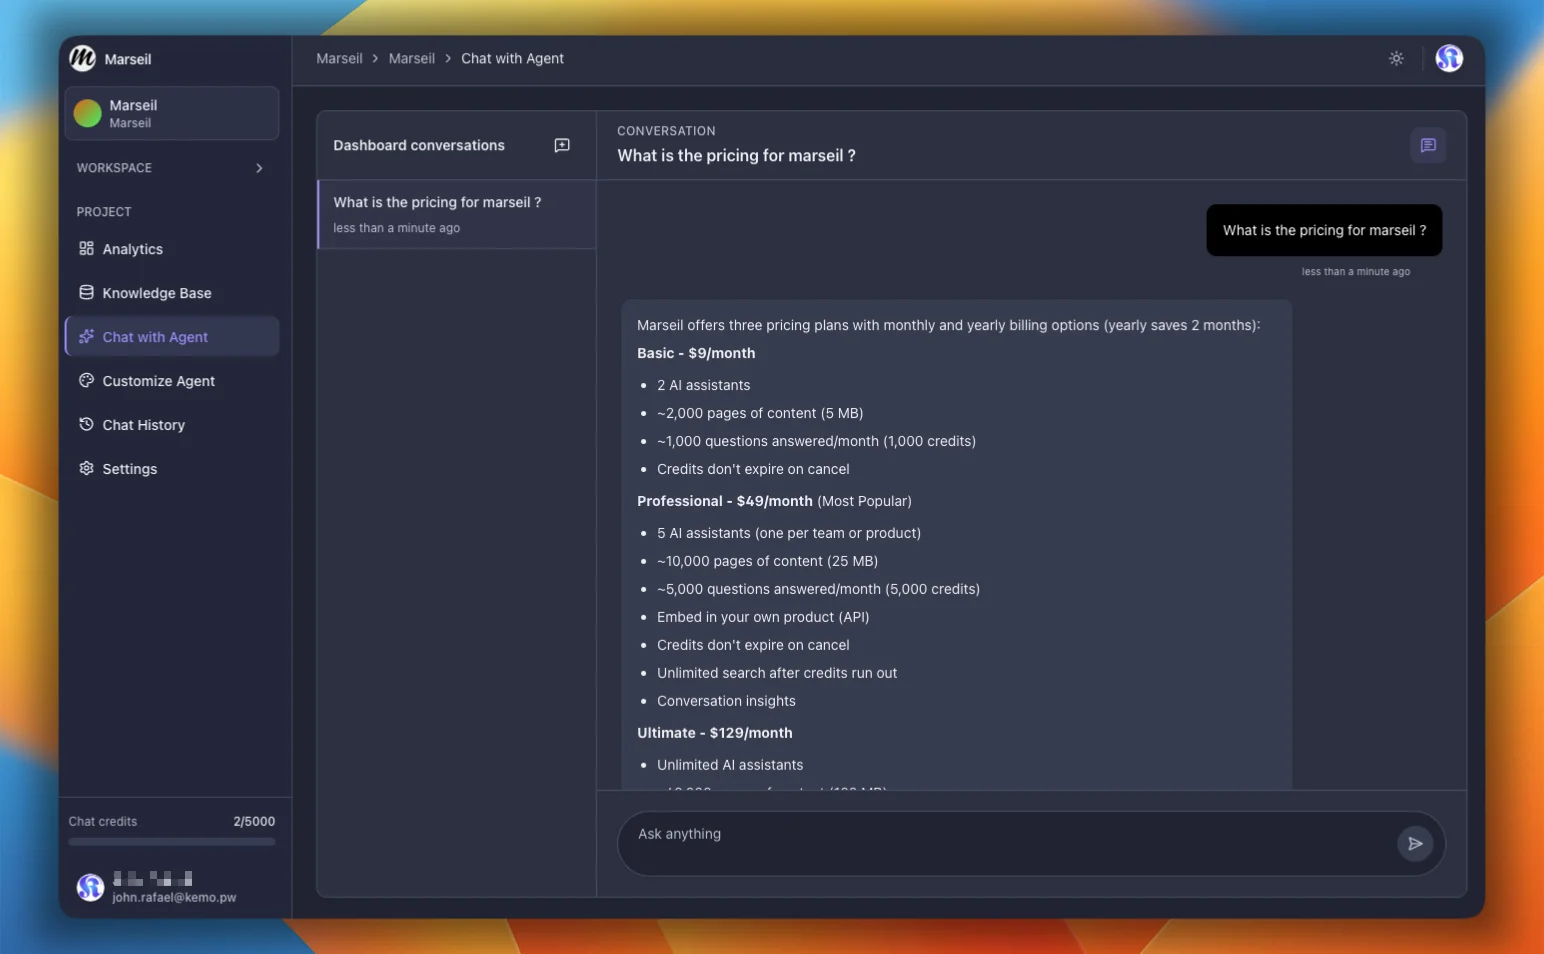
Task: Select Chat with Agent menu item
Action: (x=172, y=337)
